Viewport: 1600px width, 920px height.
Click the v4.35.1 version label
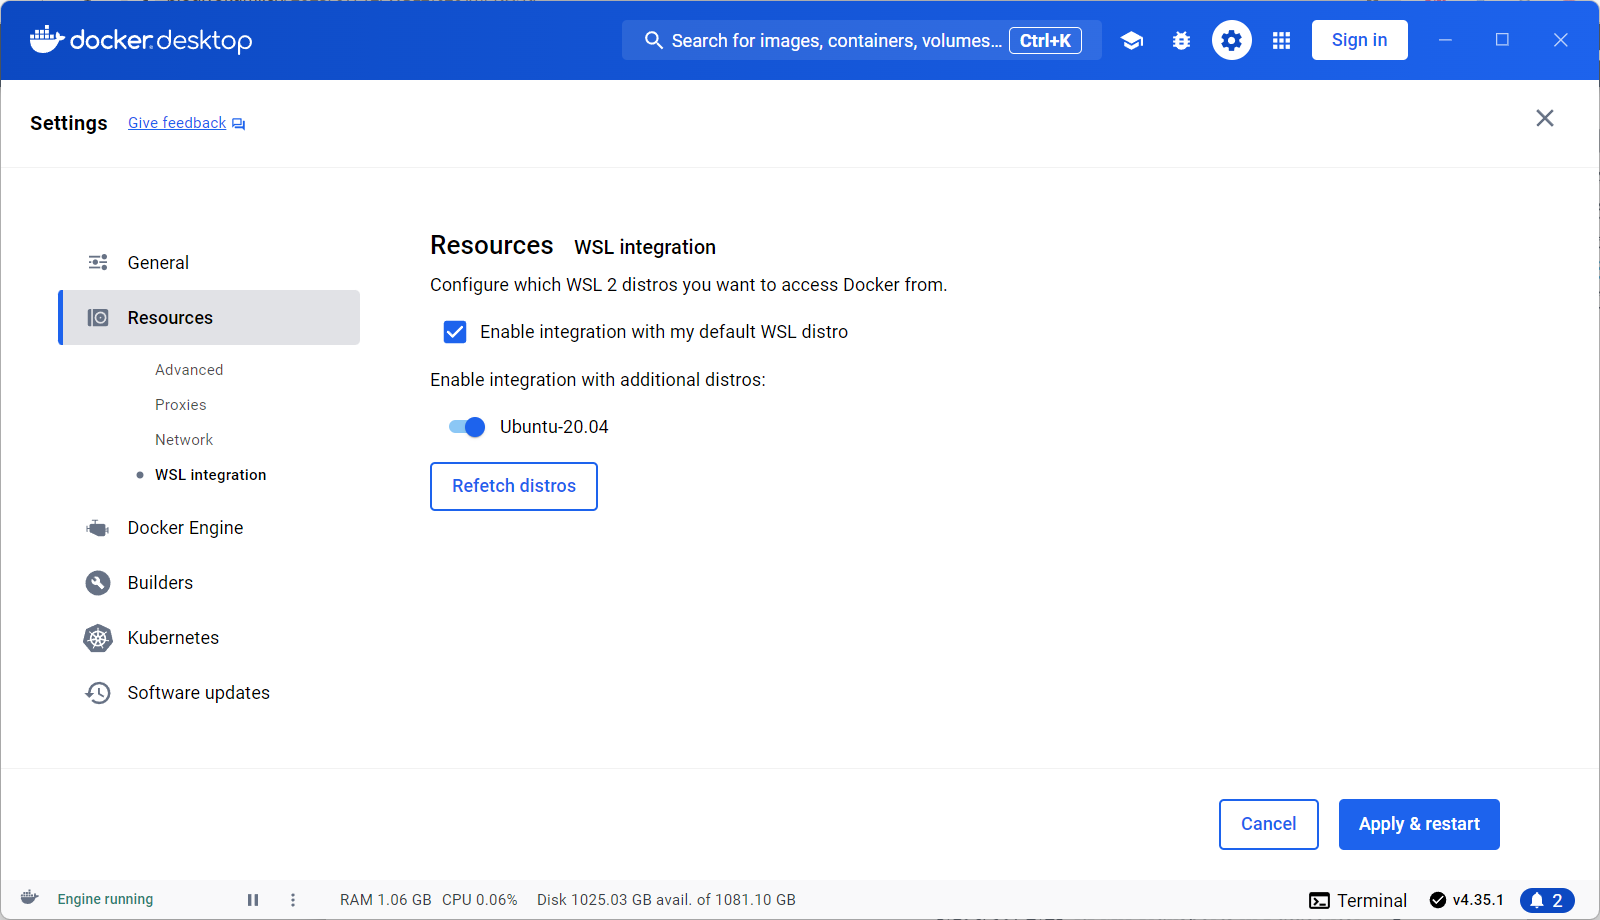(x=1478, y=900)
